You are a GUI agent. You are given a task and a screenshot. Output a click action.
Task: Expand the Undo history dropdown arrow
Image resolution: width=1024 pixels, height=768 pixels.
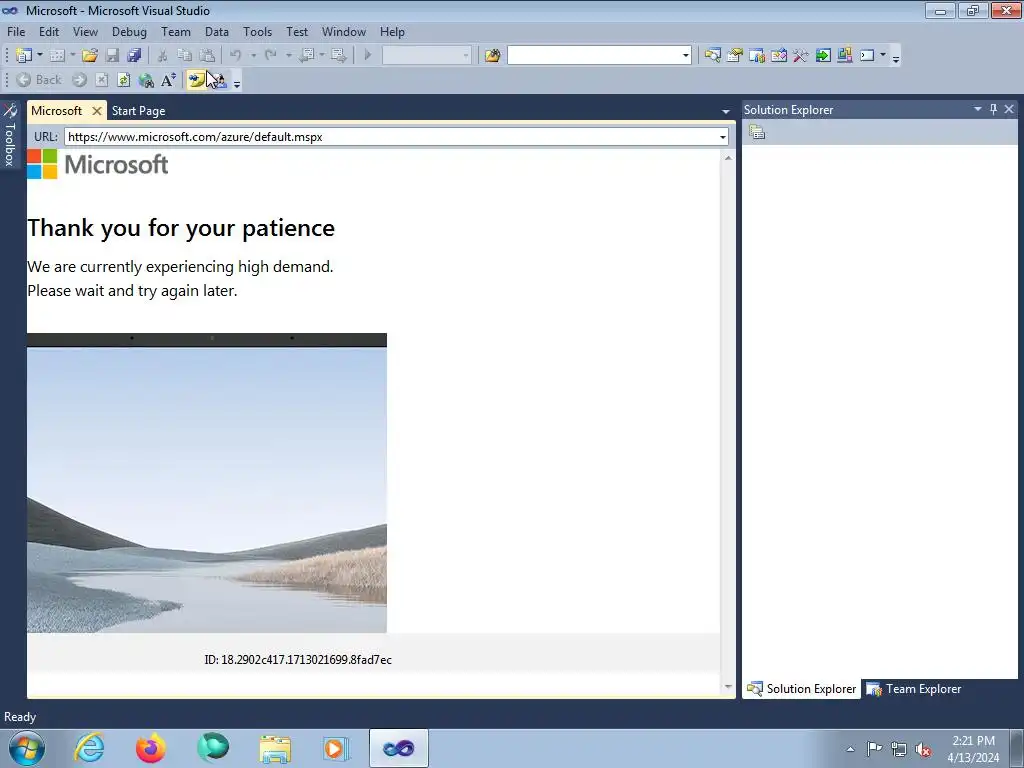(x=253, y=56)
